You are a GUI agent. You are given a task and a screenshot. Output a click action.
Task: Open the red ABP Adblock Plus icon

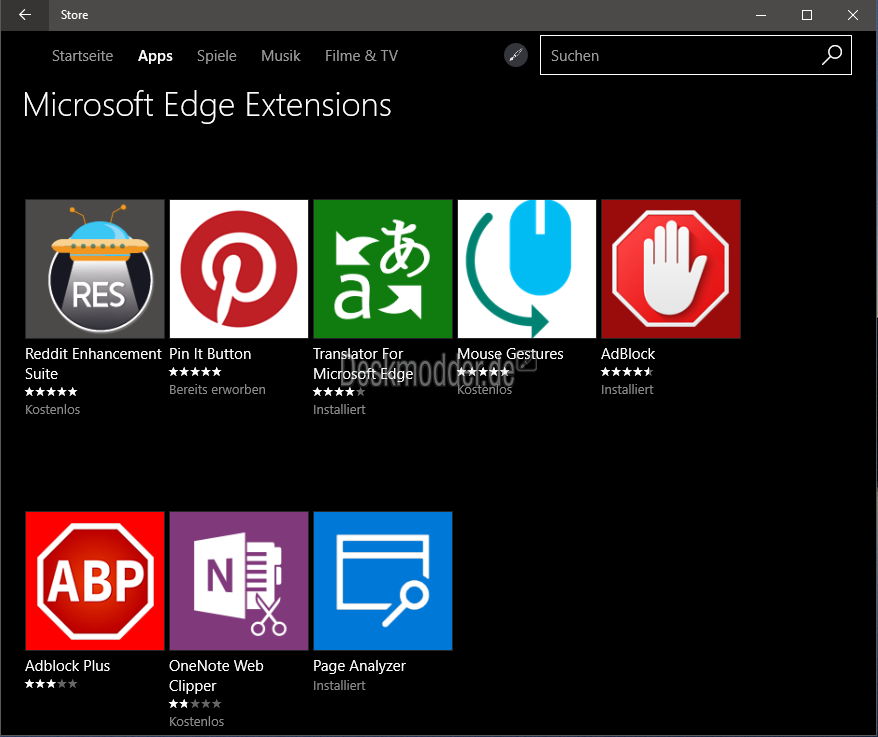tap(95, 581)
